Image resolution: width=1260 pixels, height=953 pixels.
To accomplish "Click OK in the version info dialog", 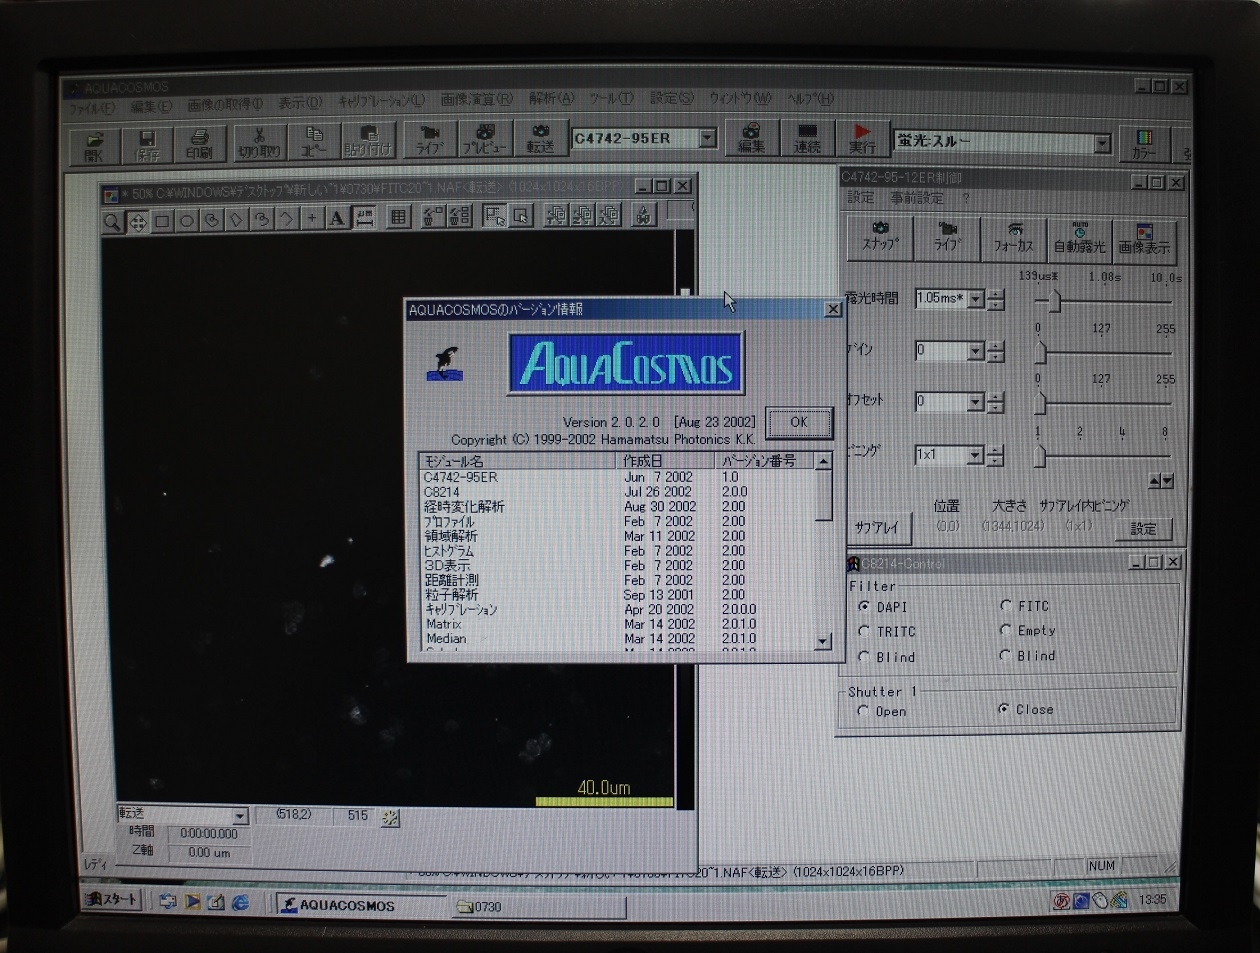I will pyautogui.click(x=798, y=422).
